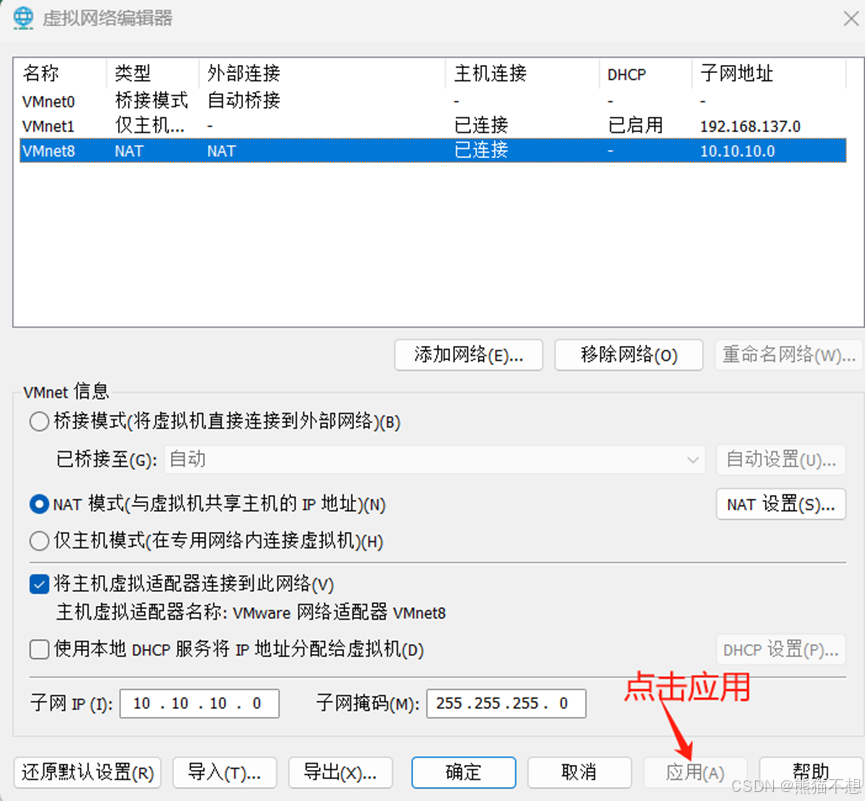Open NAT 设置(S)... dialog

coord(781,504)
